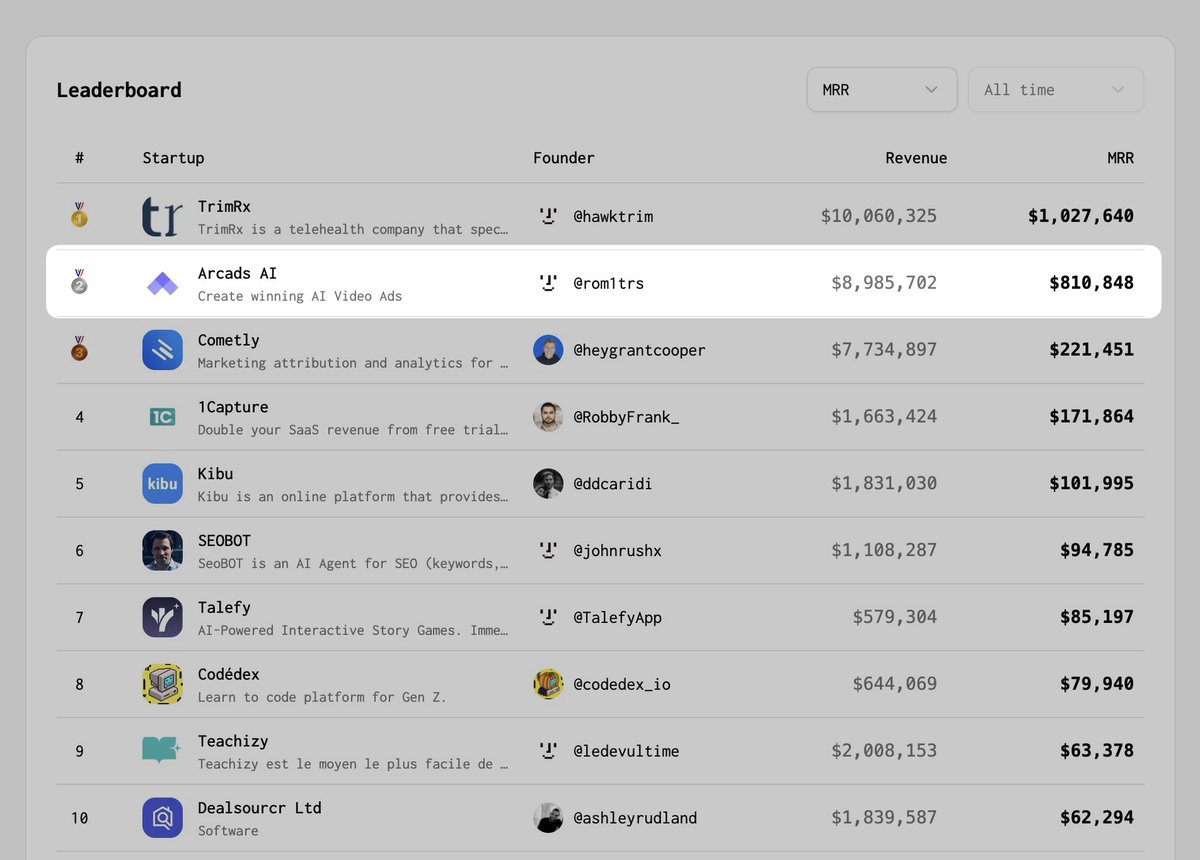The width and height of the screenshot is (1200, 860).
Task: Click the Kibu logo icon
Action: click(x=162, y=484)
